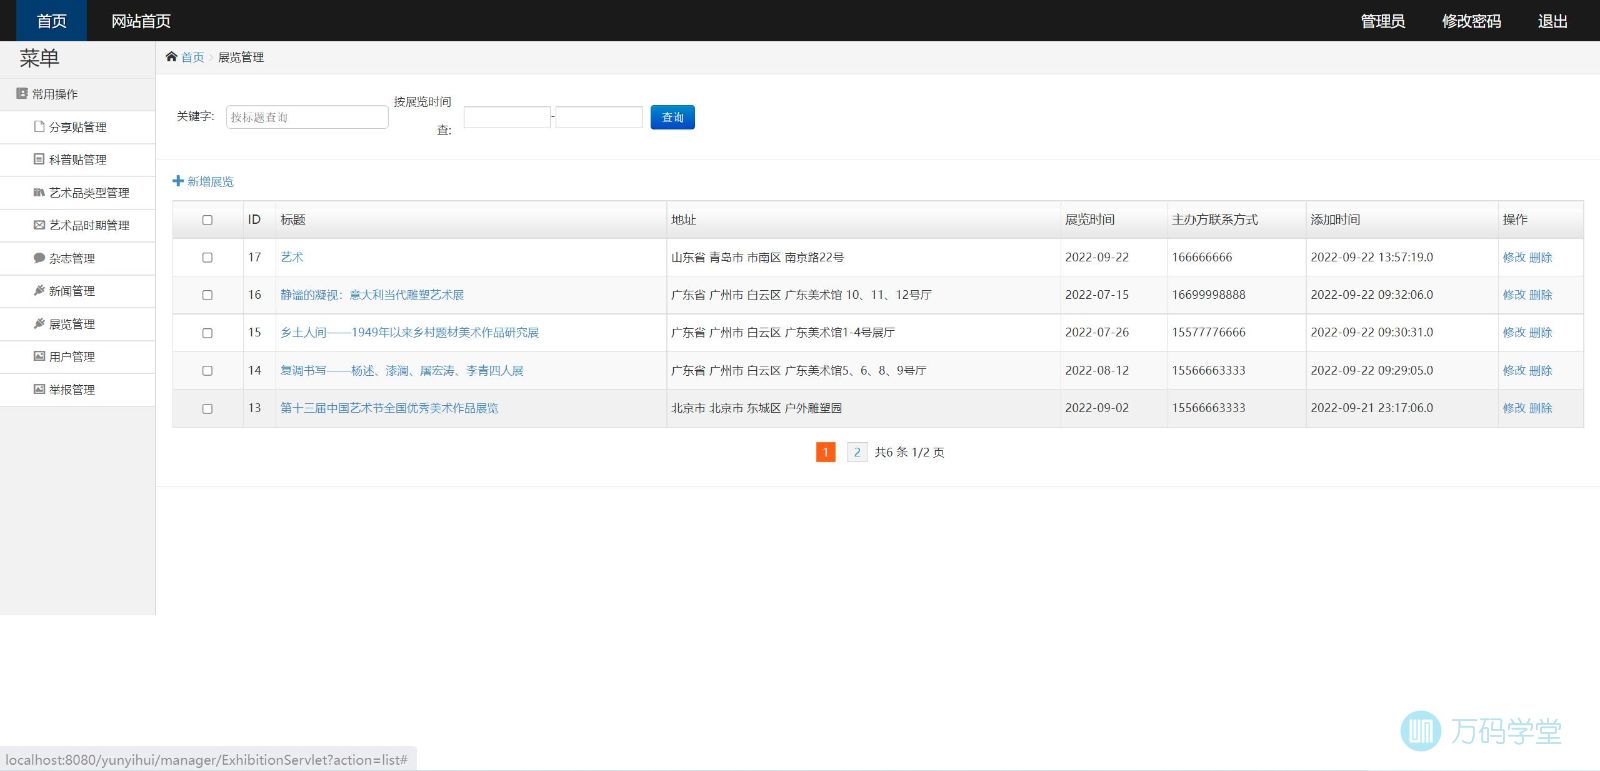
Task: Toggle the select-all checkbox in header
Action: point(207,220)
